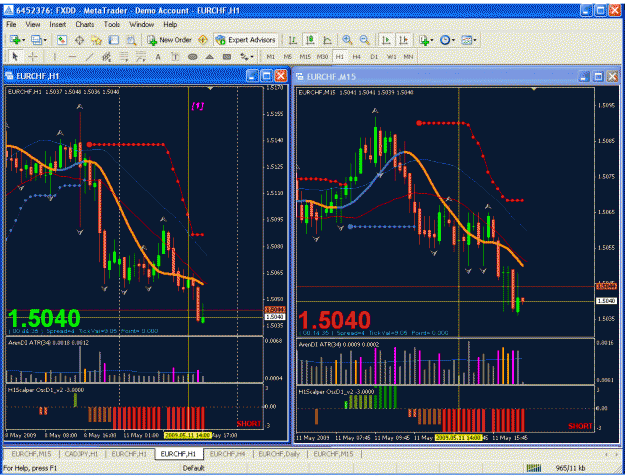This screenshot has height=476, width=625.
Task: Launch MetaEditor with the yellow diamond icon
Action: click(203, 40)
